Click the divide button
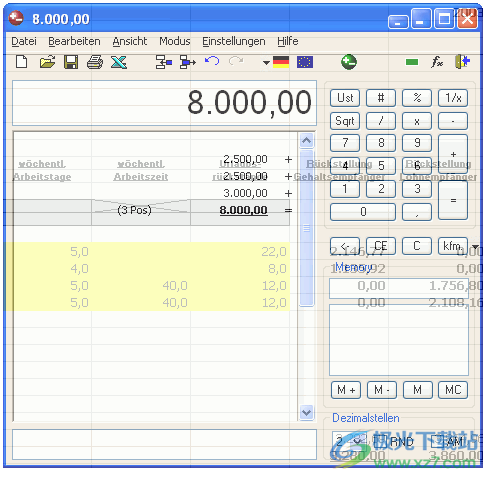The width and height of the screenshot is (489, 479). (381, 121)
